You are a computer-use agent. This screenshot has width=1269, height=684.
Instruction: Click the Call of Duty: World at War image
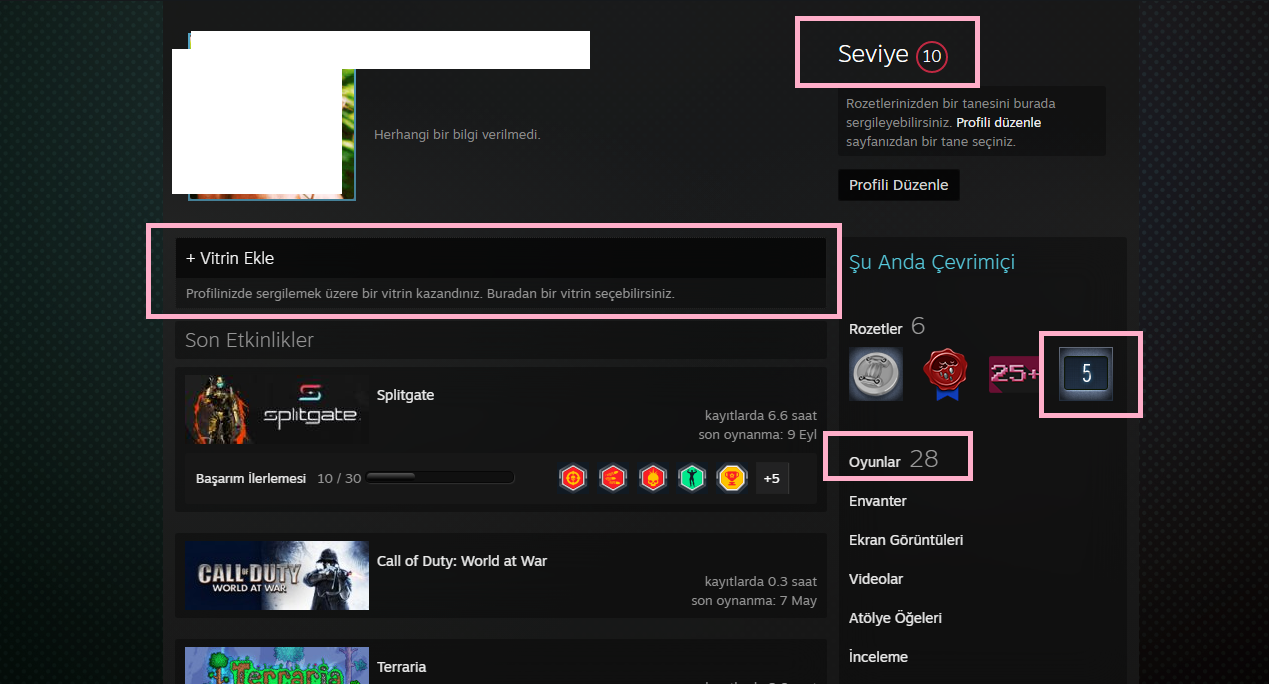point(277,576)
